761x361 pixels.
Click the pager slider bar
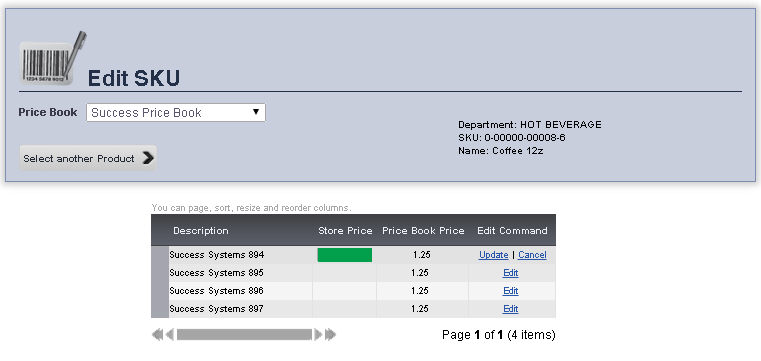click(244, 335)
